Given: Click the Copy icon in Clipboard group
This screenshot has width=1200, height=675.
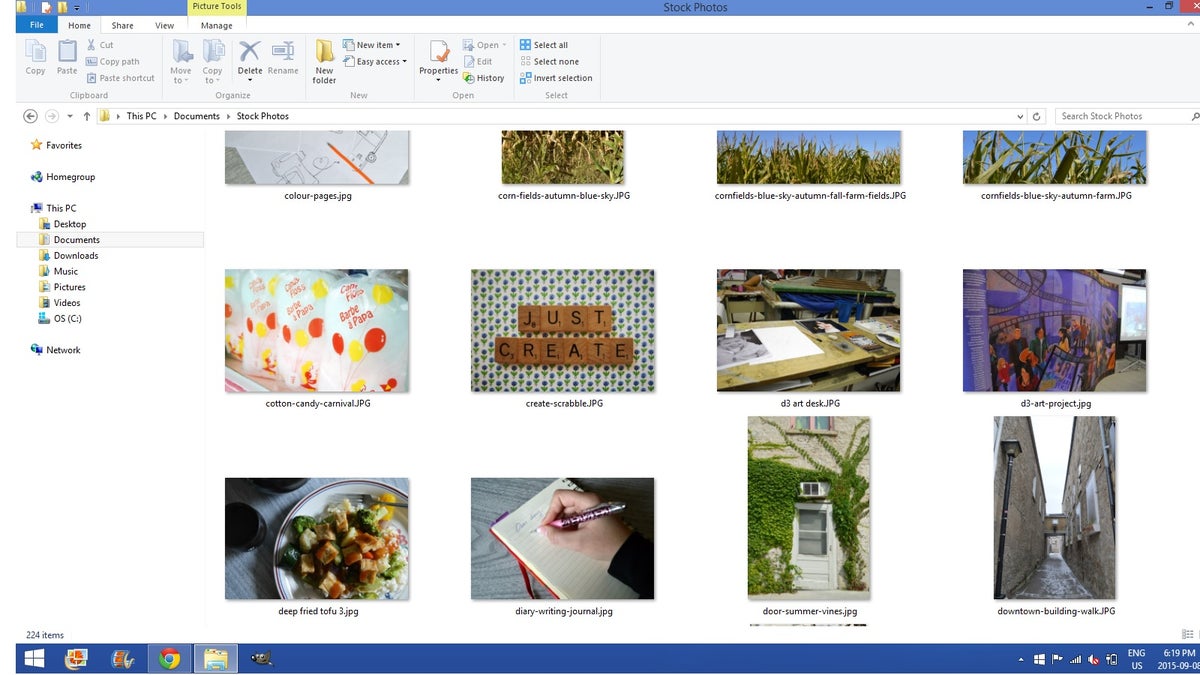Looking at the screenshot, I should (35, 58).
